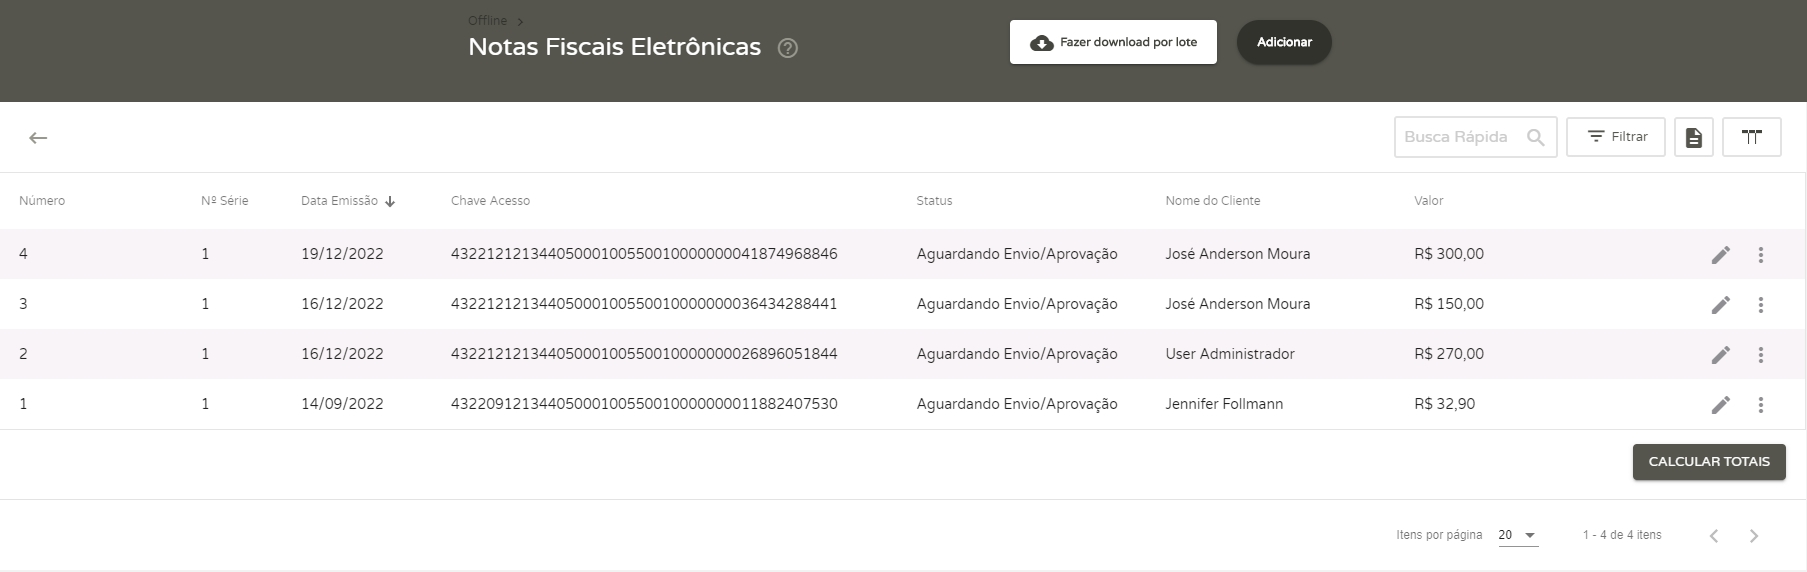Open the document export icon

[1693, 138]
